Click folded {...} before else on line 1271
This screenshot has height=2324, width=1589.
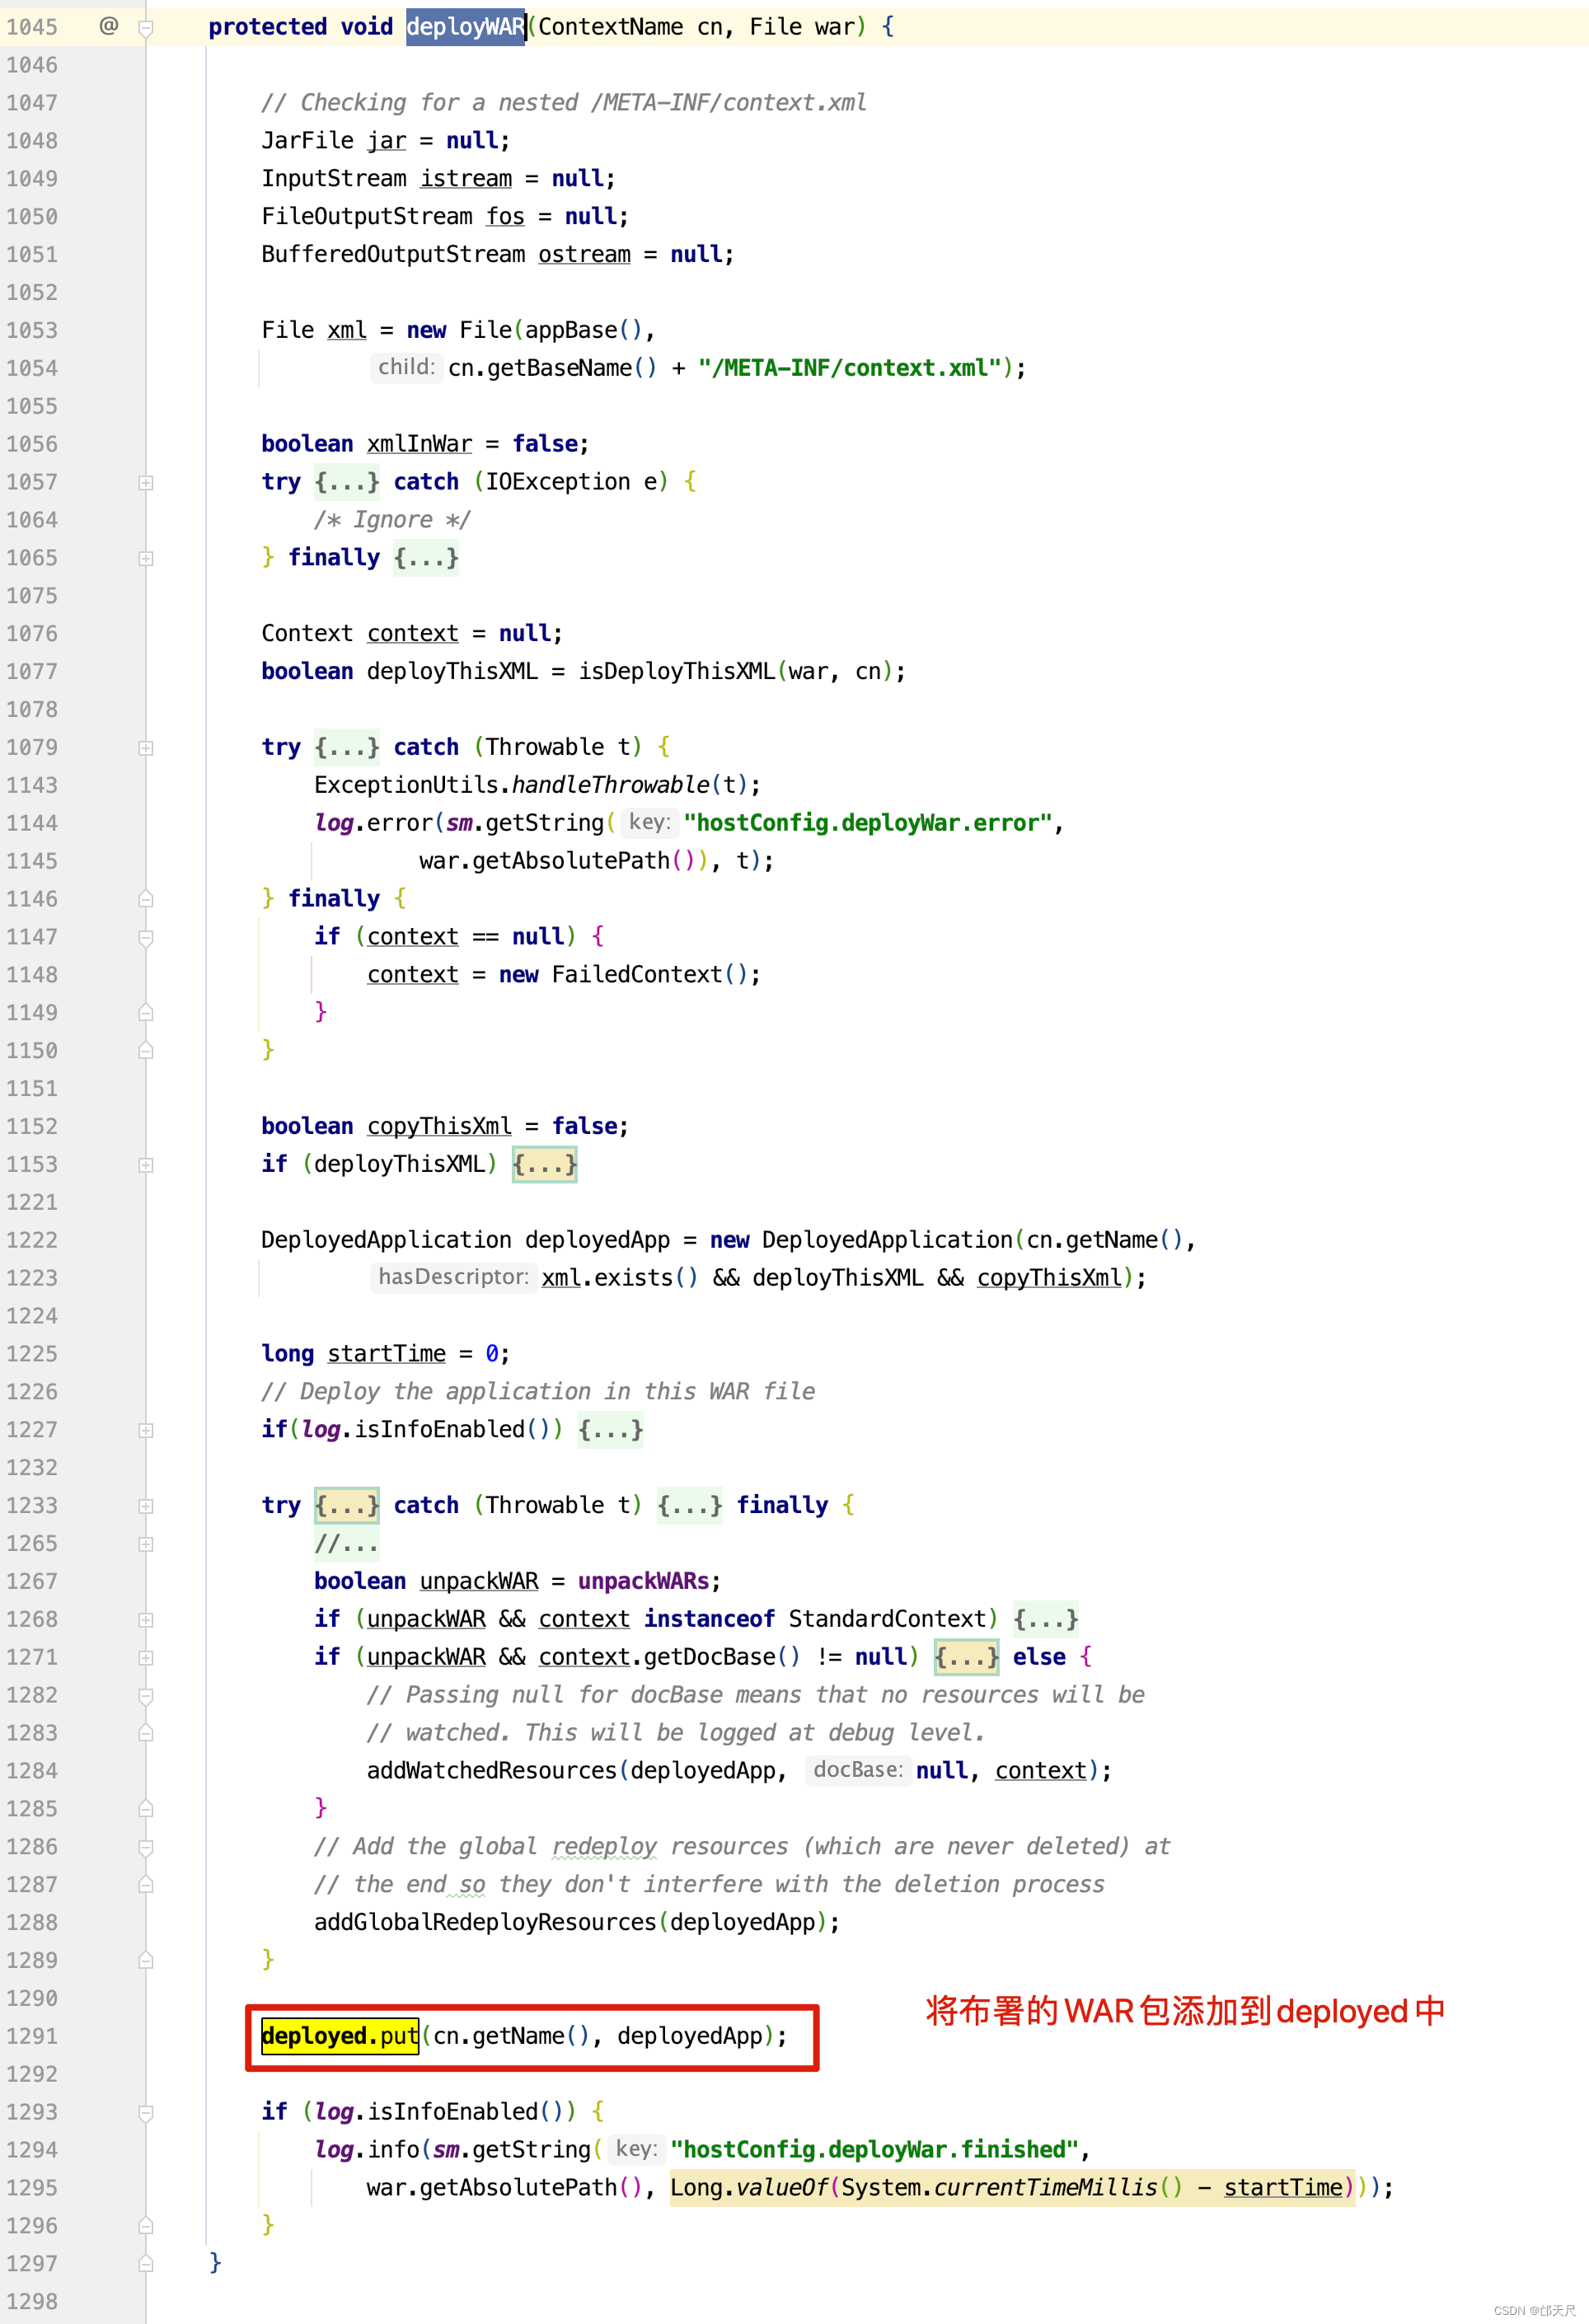tap(966, 1657)
